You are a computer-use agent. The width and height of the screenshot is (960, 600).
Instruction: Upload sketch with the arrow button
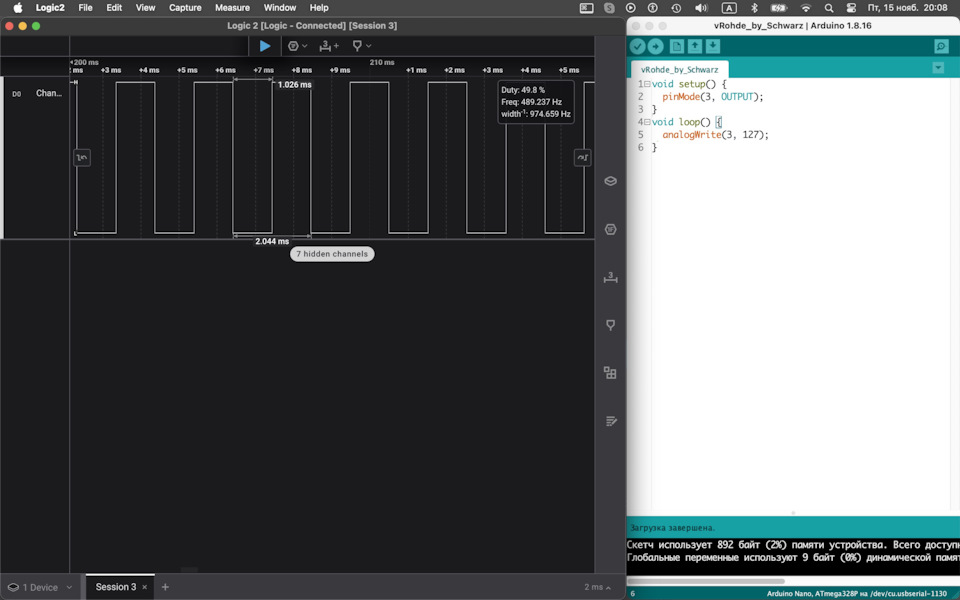point(655,47)
